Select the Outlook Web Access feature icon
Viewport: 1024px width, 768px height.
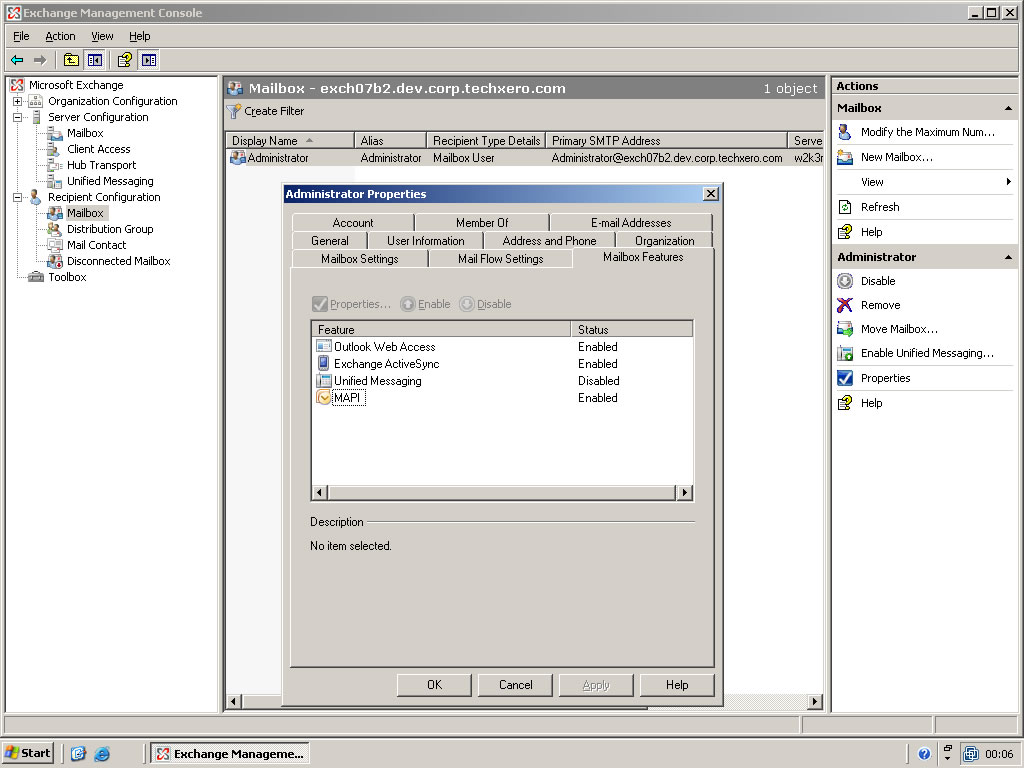click(x=323, y=347)
